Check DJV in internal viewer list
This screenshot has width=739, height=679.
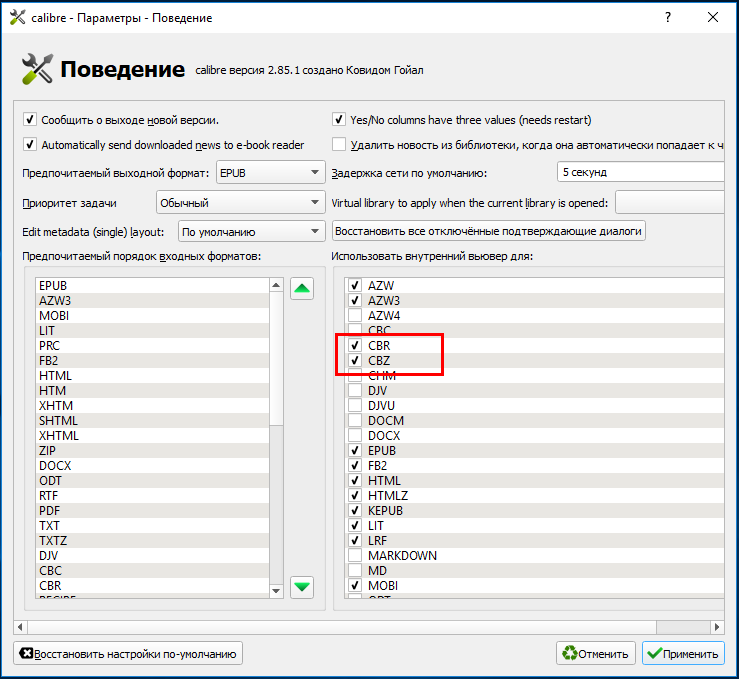(x=355, y=391)
